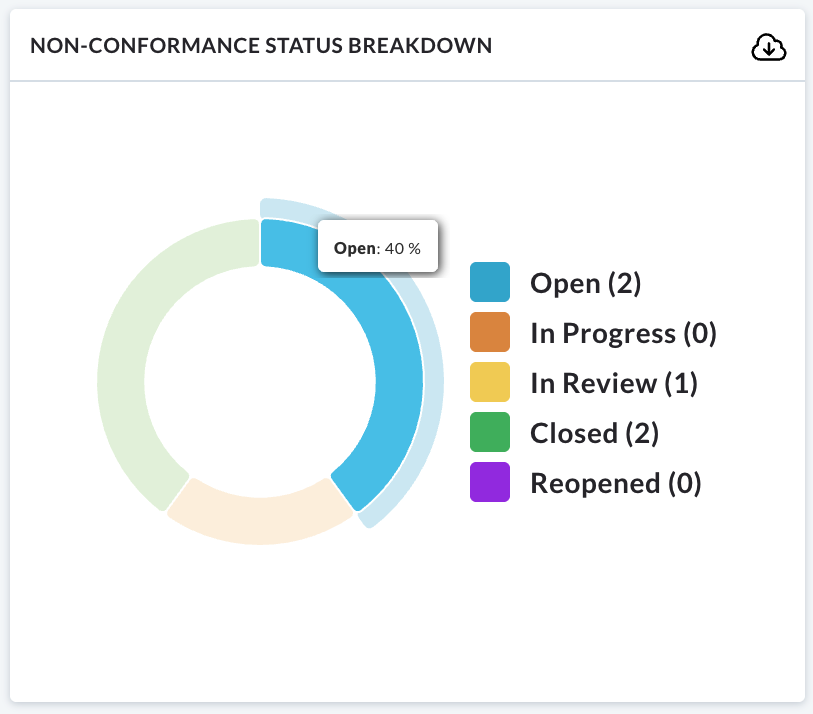813x714 pixels.
Task: Click the In Review (1) legend label
Action: click(x=614, y=383)
